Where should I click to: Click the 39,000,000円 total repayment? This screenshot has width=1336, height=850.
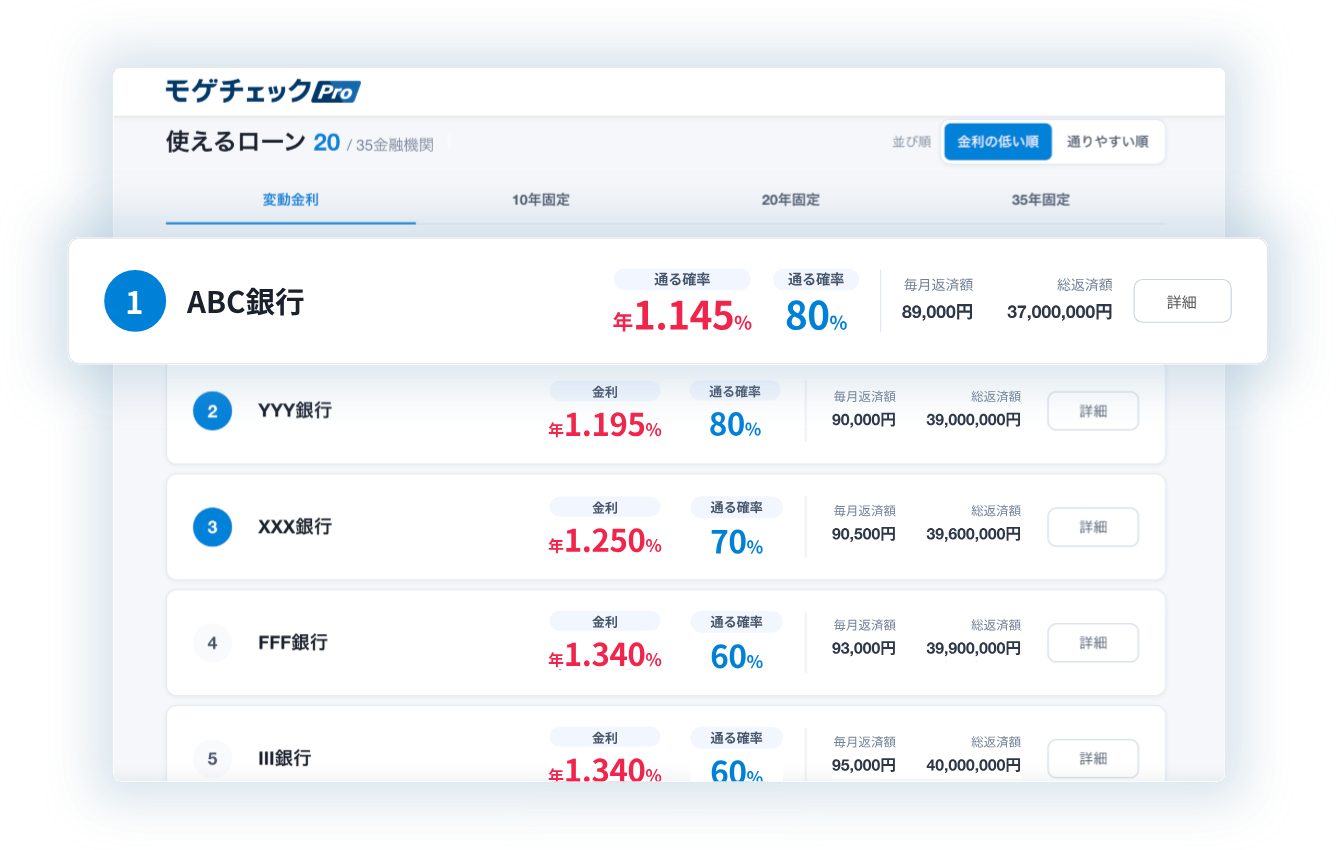pyautogui.click(x=974, y=420)
